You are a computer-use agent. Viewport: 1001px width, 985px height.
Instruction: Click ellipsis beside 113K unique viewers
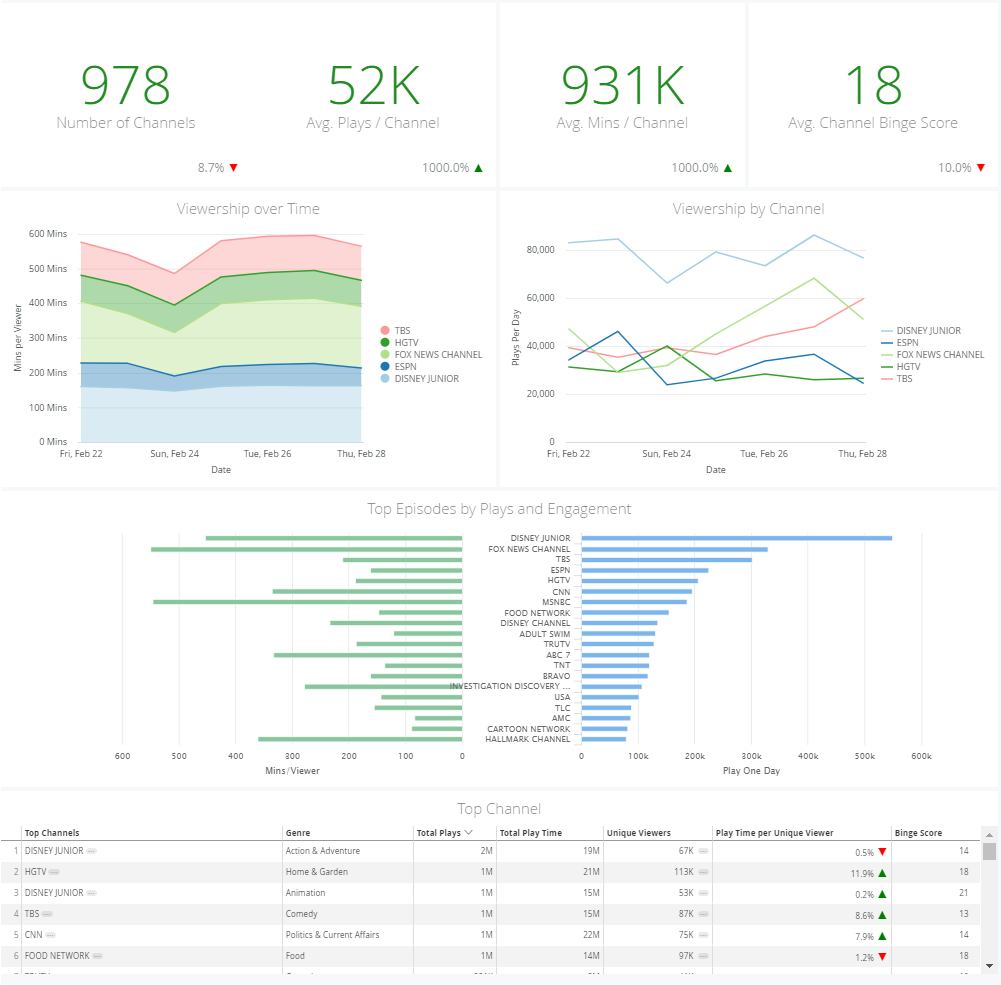click(x=704, y=872)
